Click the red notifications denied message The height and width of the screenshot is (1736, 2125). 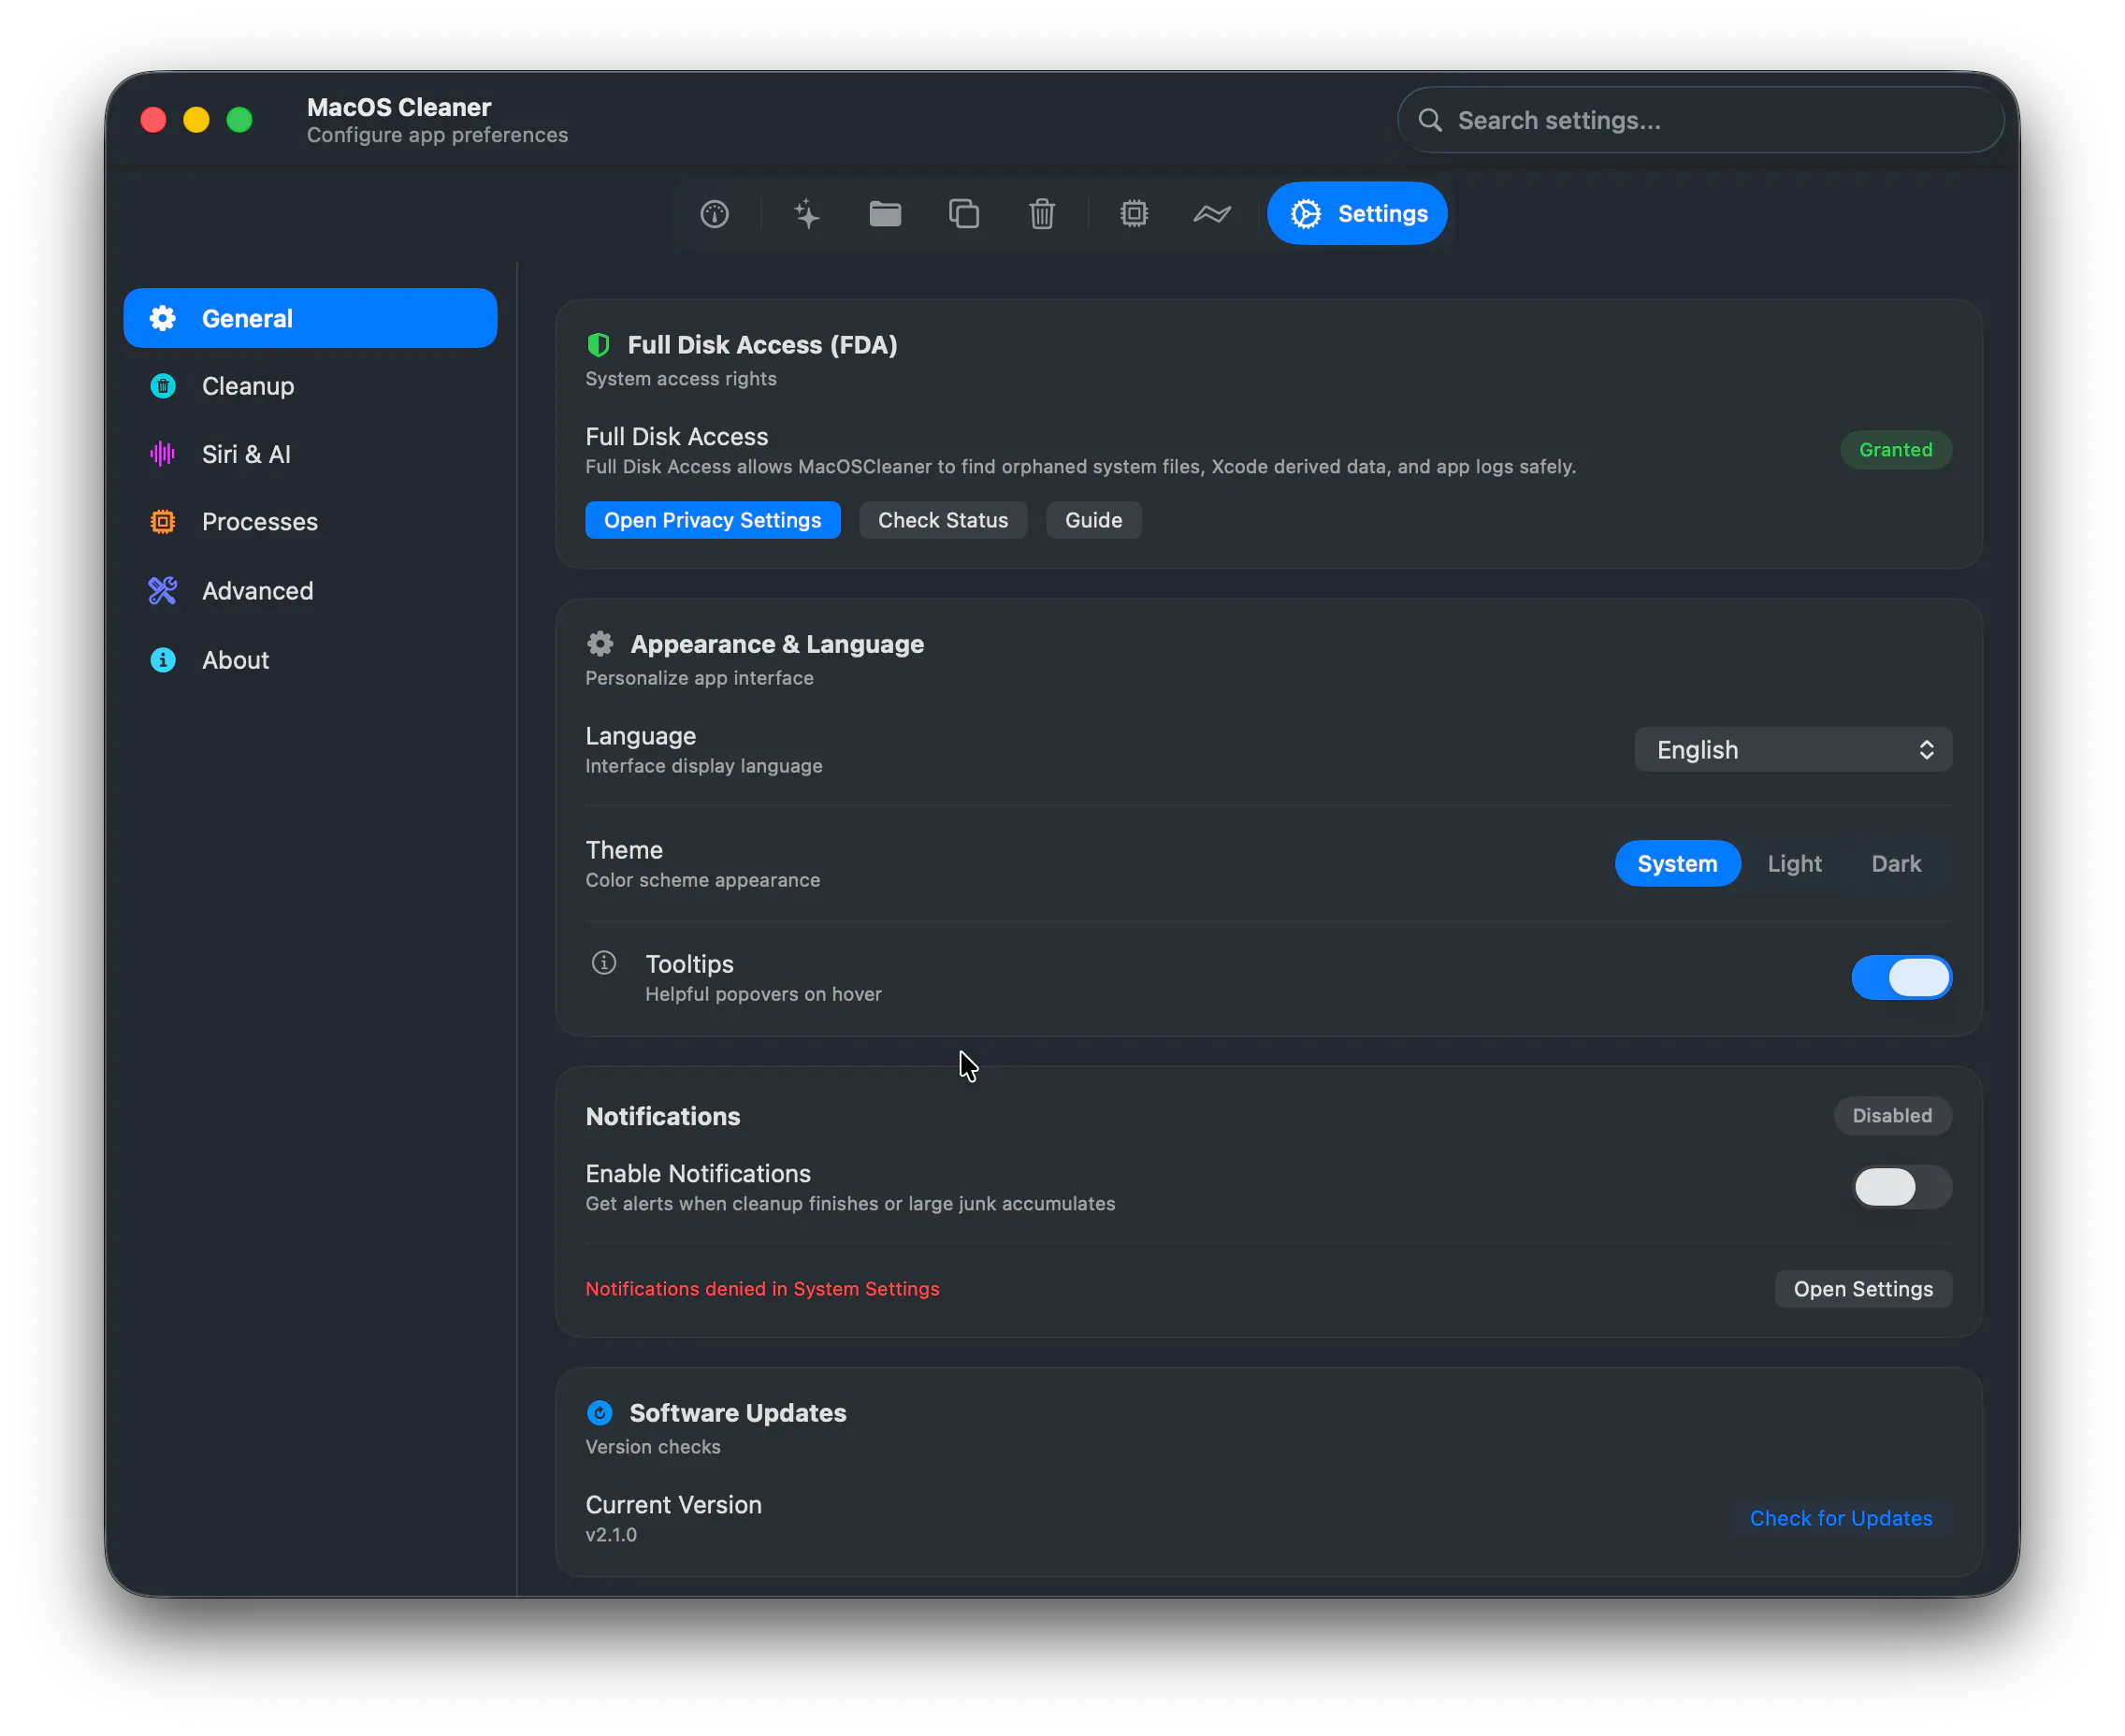[762, 1289]
